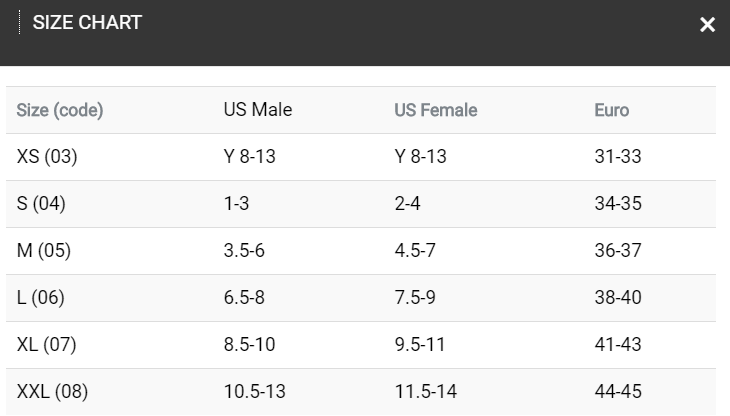Click the XL (07) size cell

click(47, 345)
